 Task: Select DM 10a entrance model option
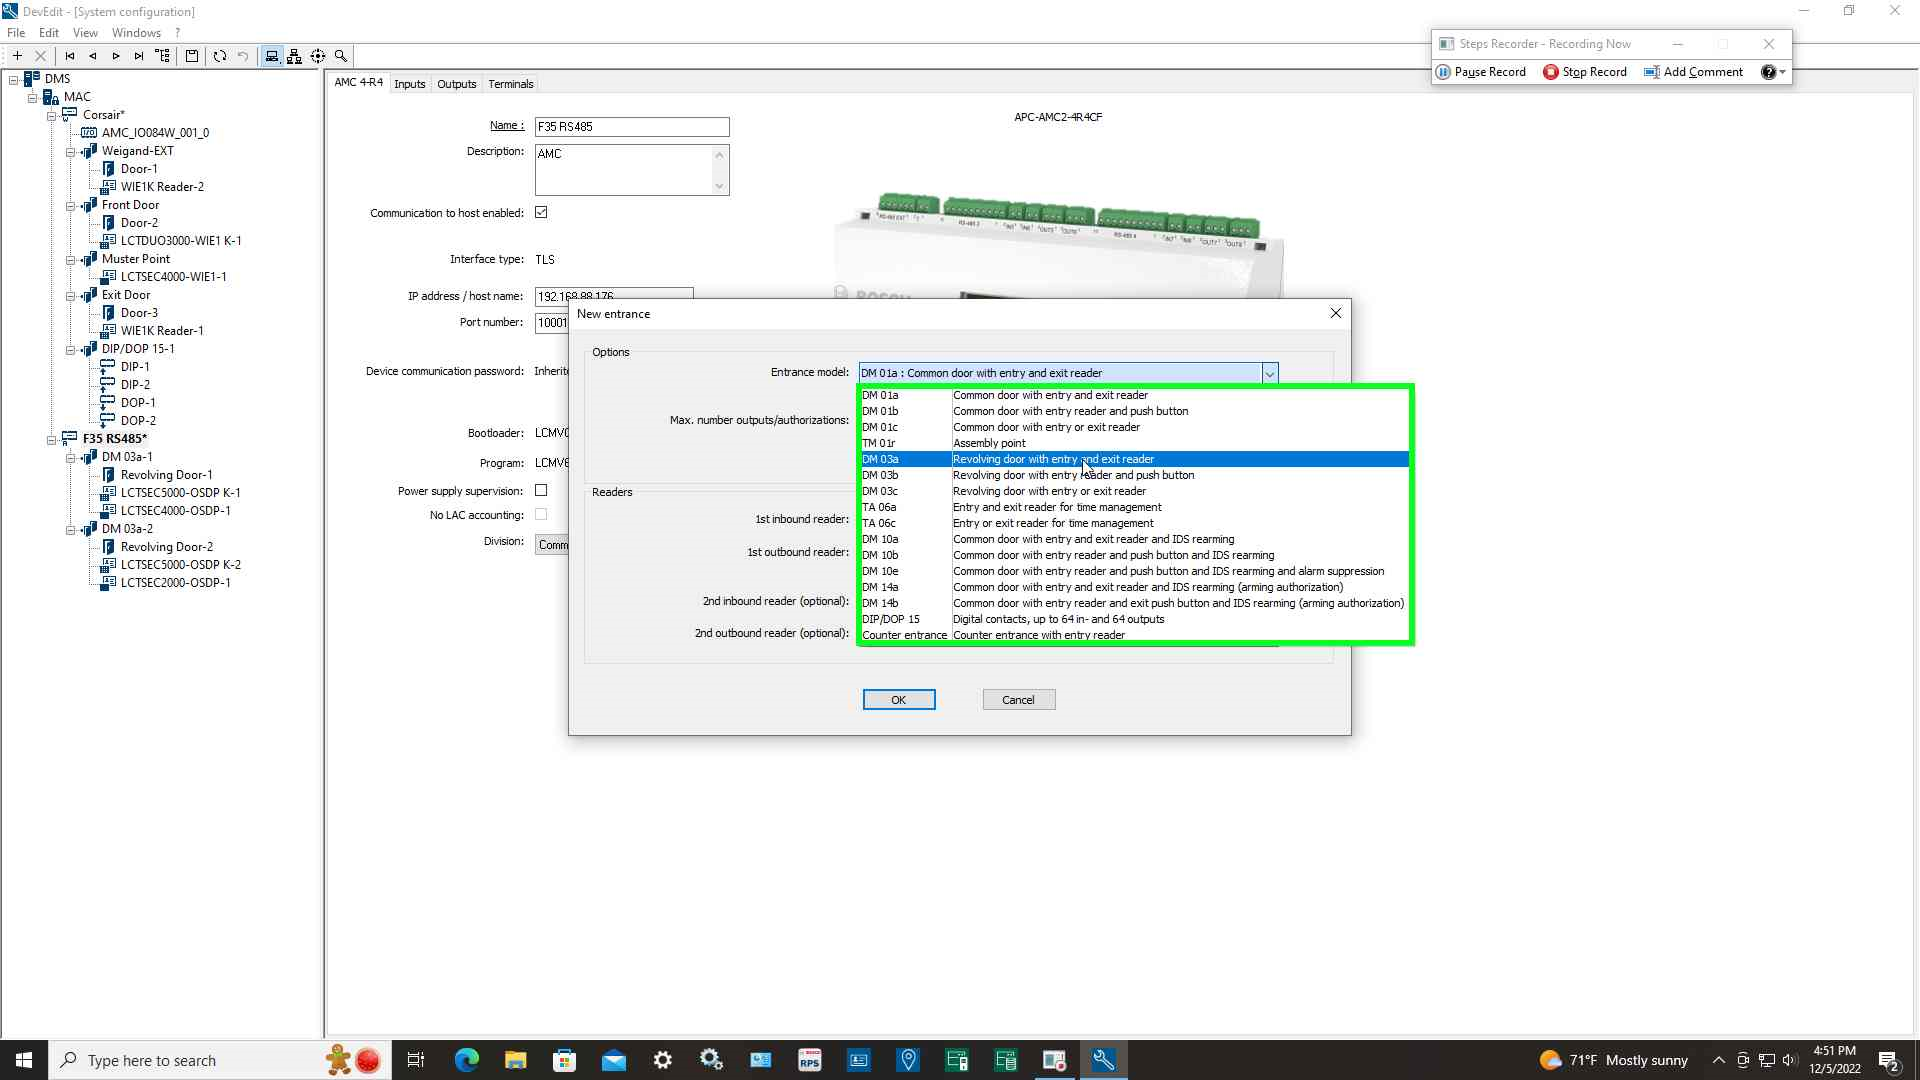click(x=1090, y=539)
